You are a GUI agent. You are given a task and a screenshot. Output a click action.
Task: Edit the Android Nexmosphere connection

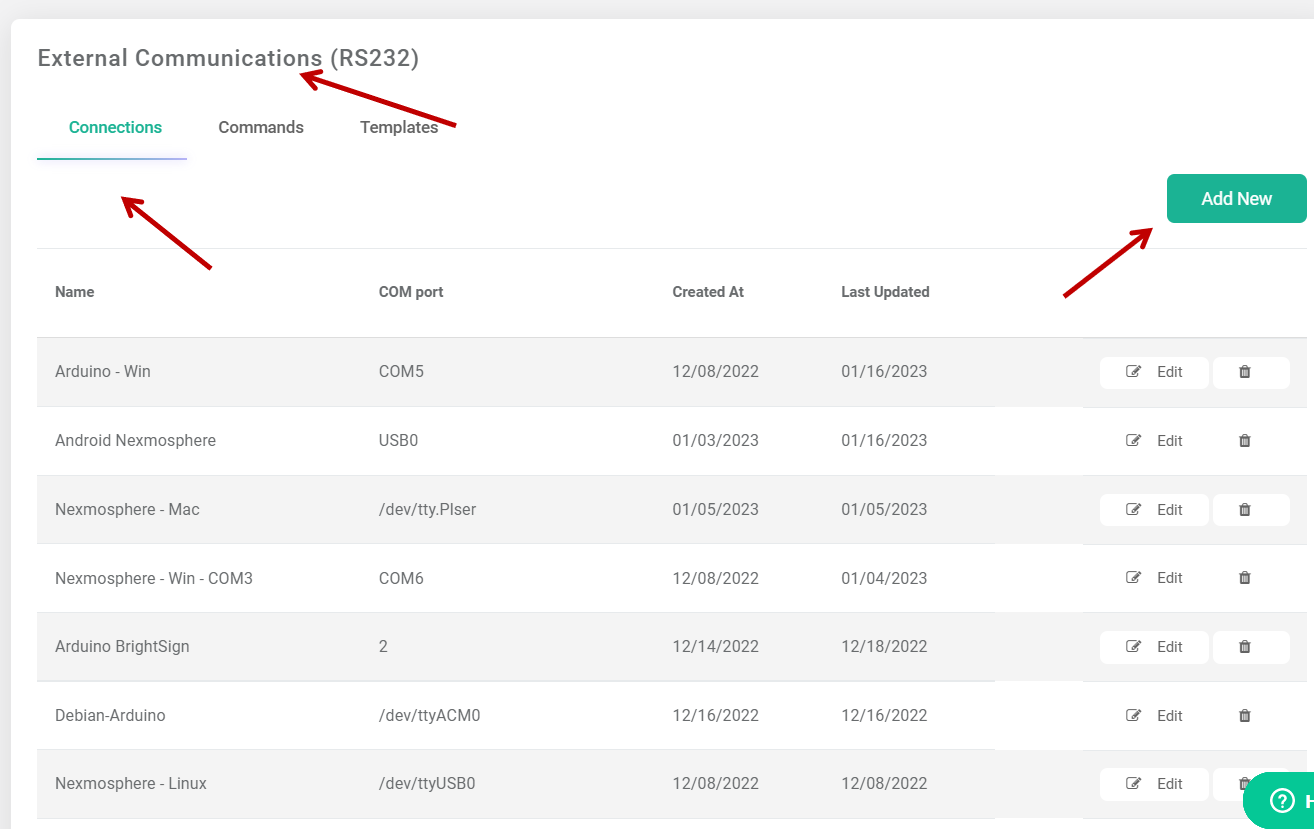[x=1155, y=441]
